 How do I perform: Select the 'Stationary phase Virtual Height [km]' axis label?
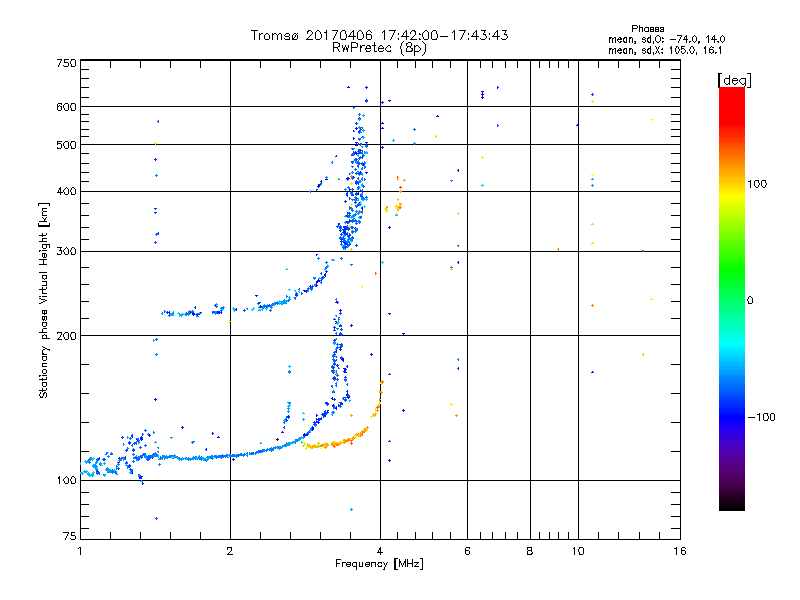point(43,300)
